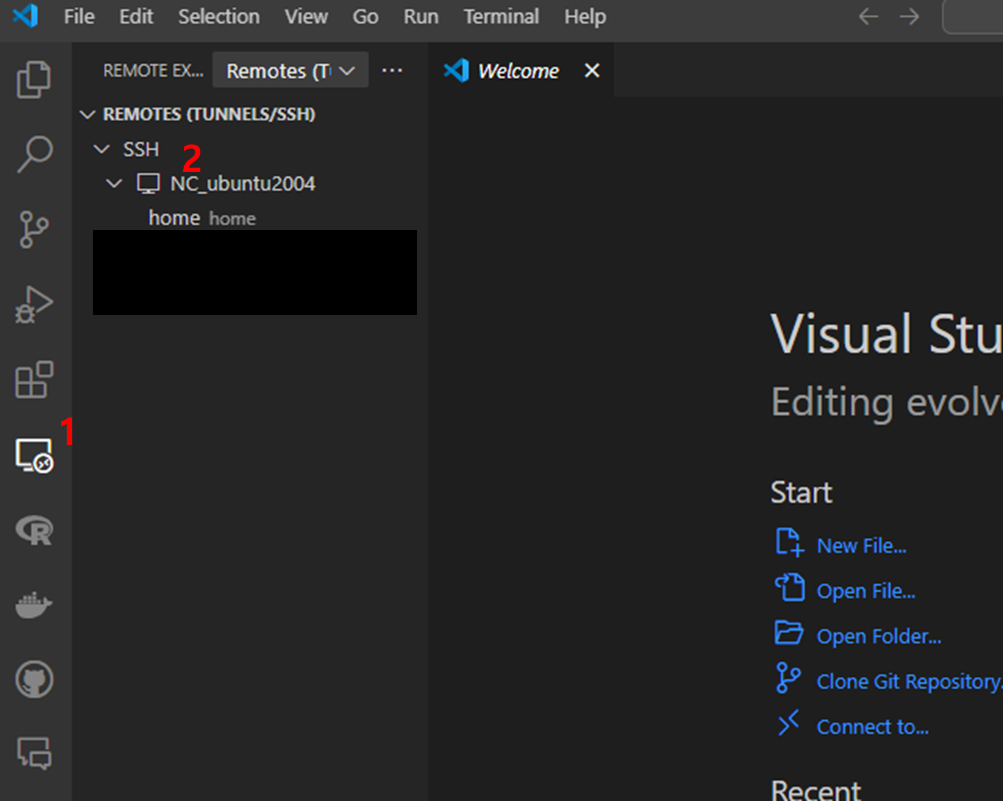Close the Welcome tab

592,70
